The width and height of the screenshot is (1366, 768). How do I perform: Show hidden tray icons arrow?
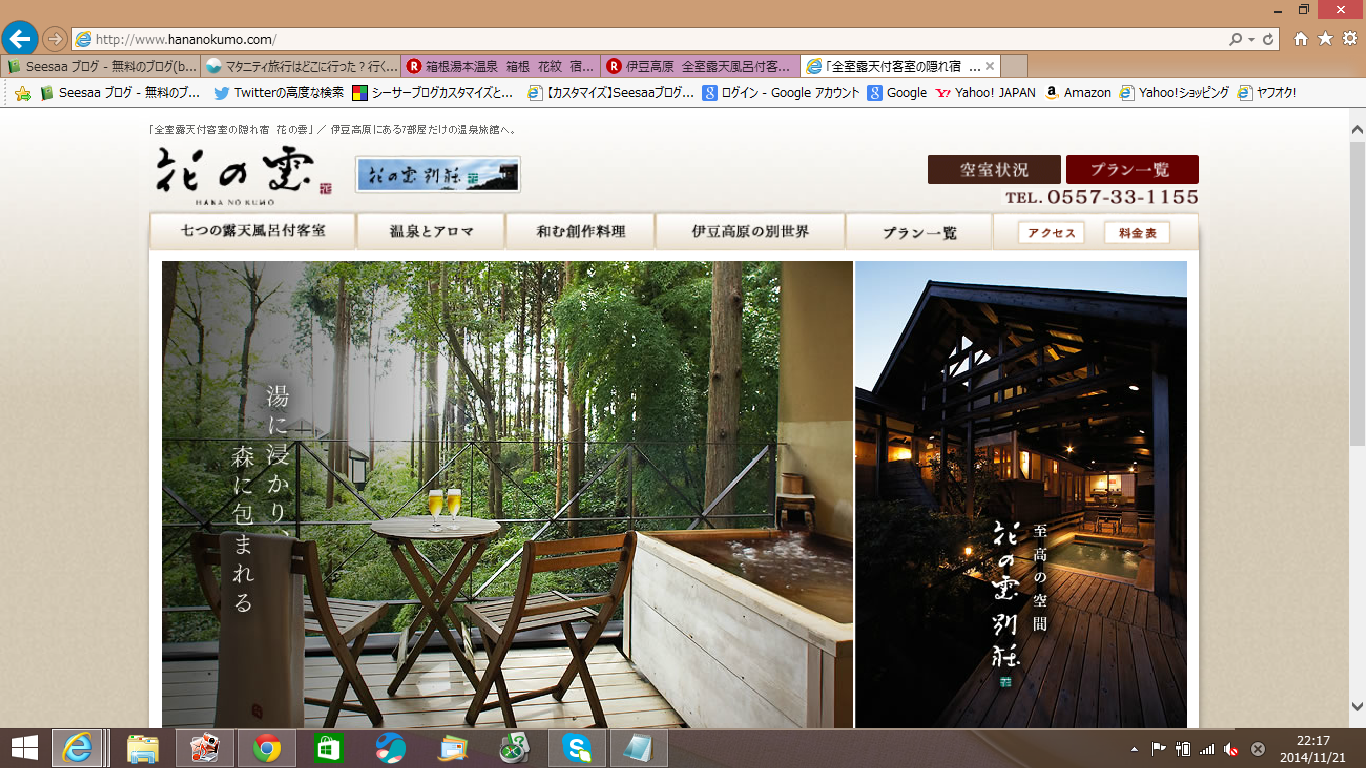coord(1134,748)
